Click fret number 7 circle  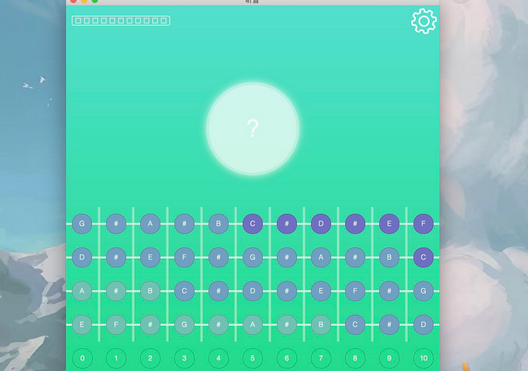pos(321,358)
